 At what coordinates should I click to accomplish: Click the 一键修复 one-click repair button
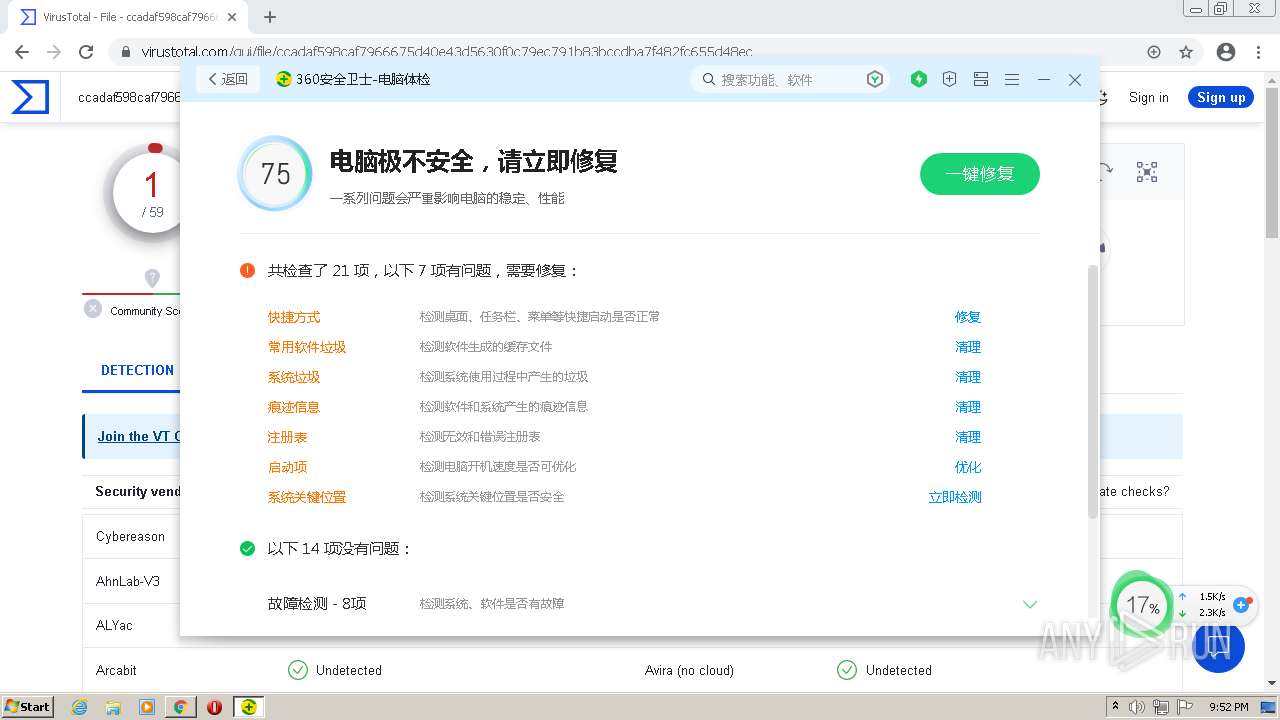point(979,174)
